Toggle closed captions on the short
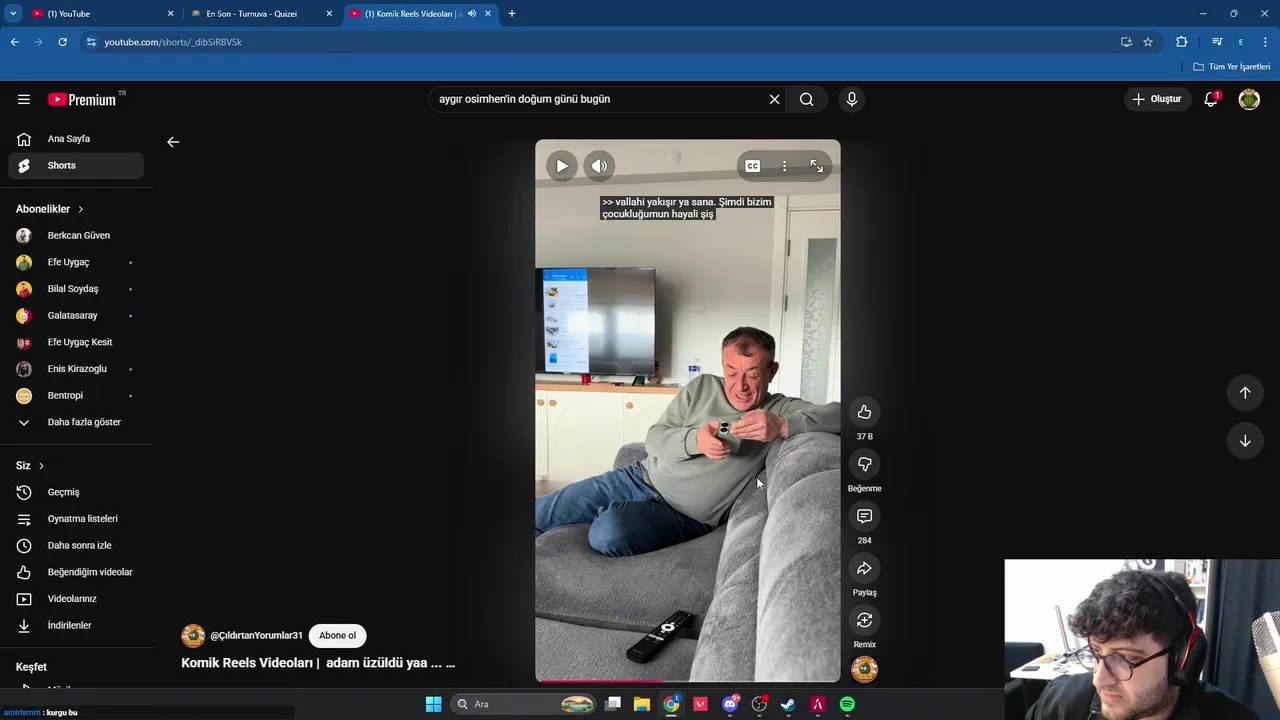The width and height of the screenshot is (1280, 720). tap(752, 166)
